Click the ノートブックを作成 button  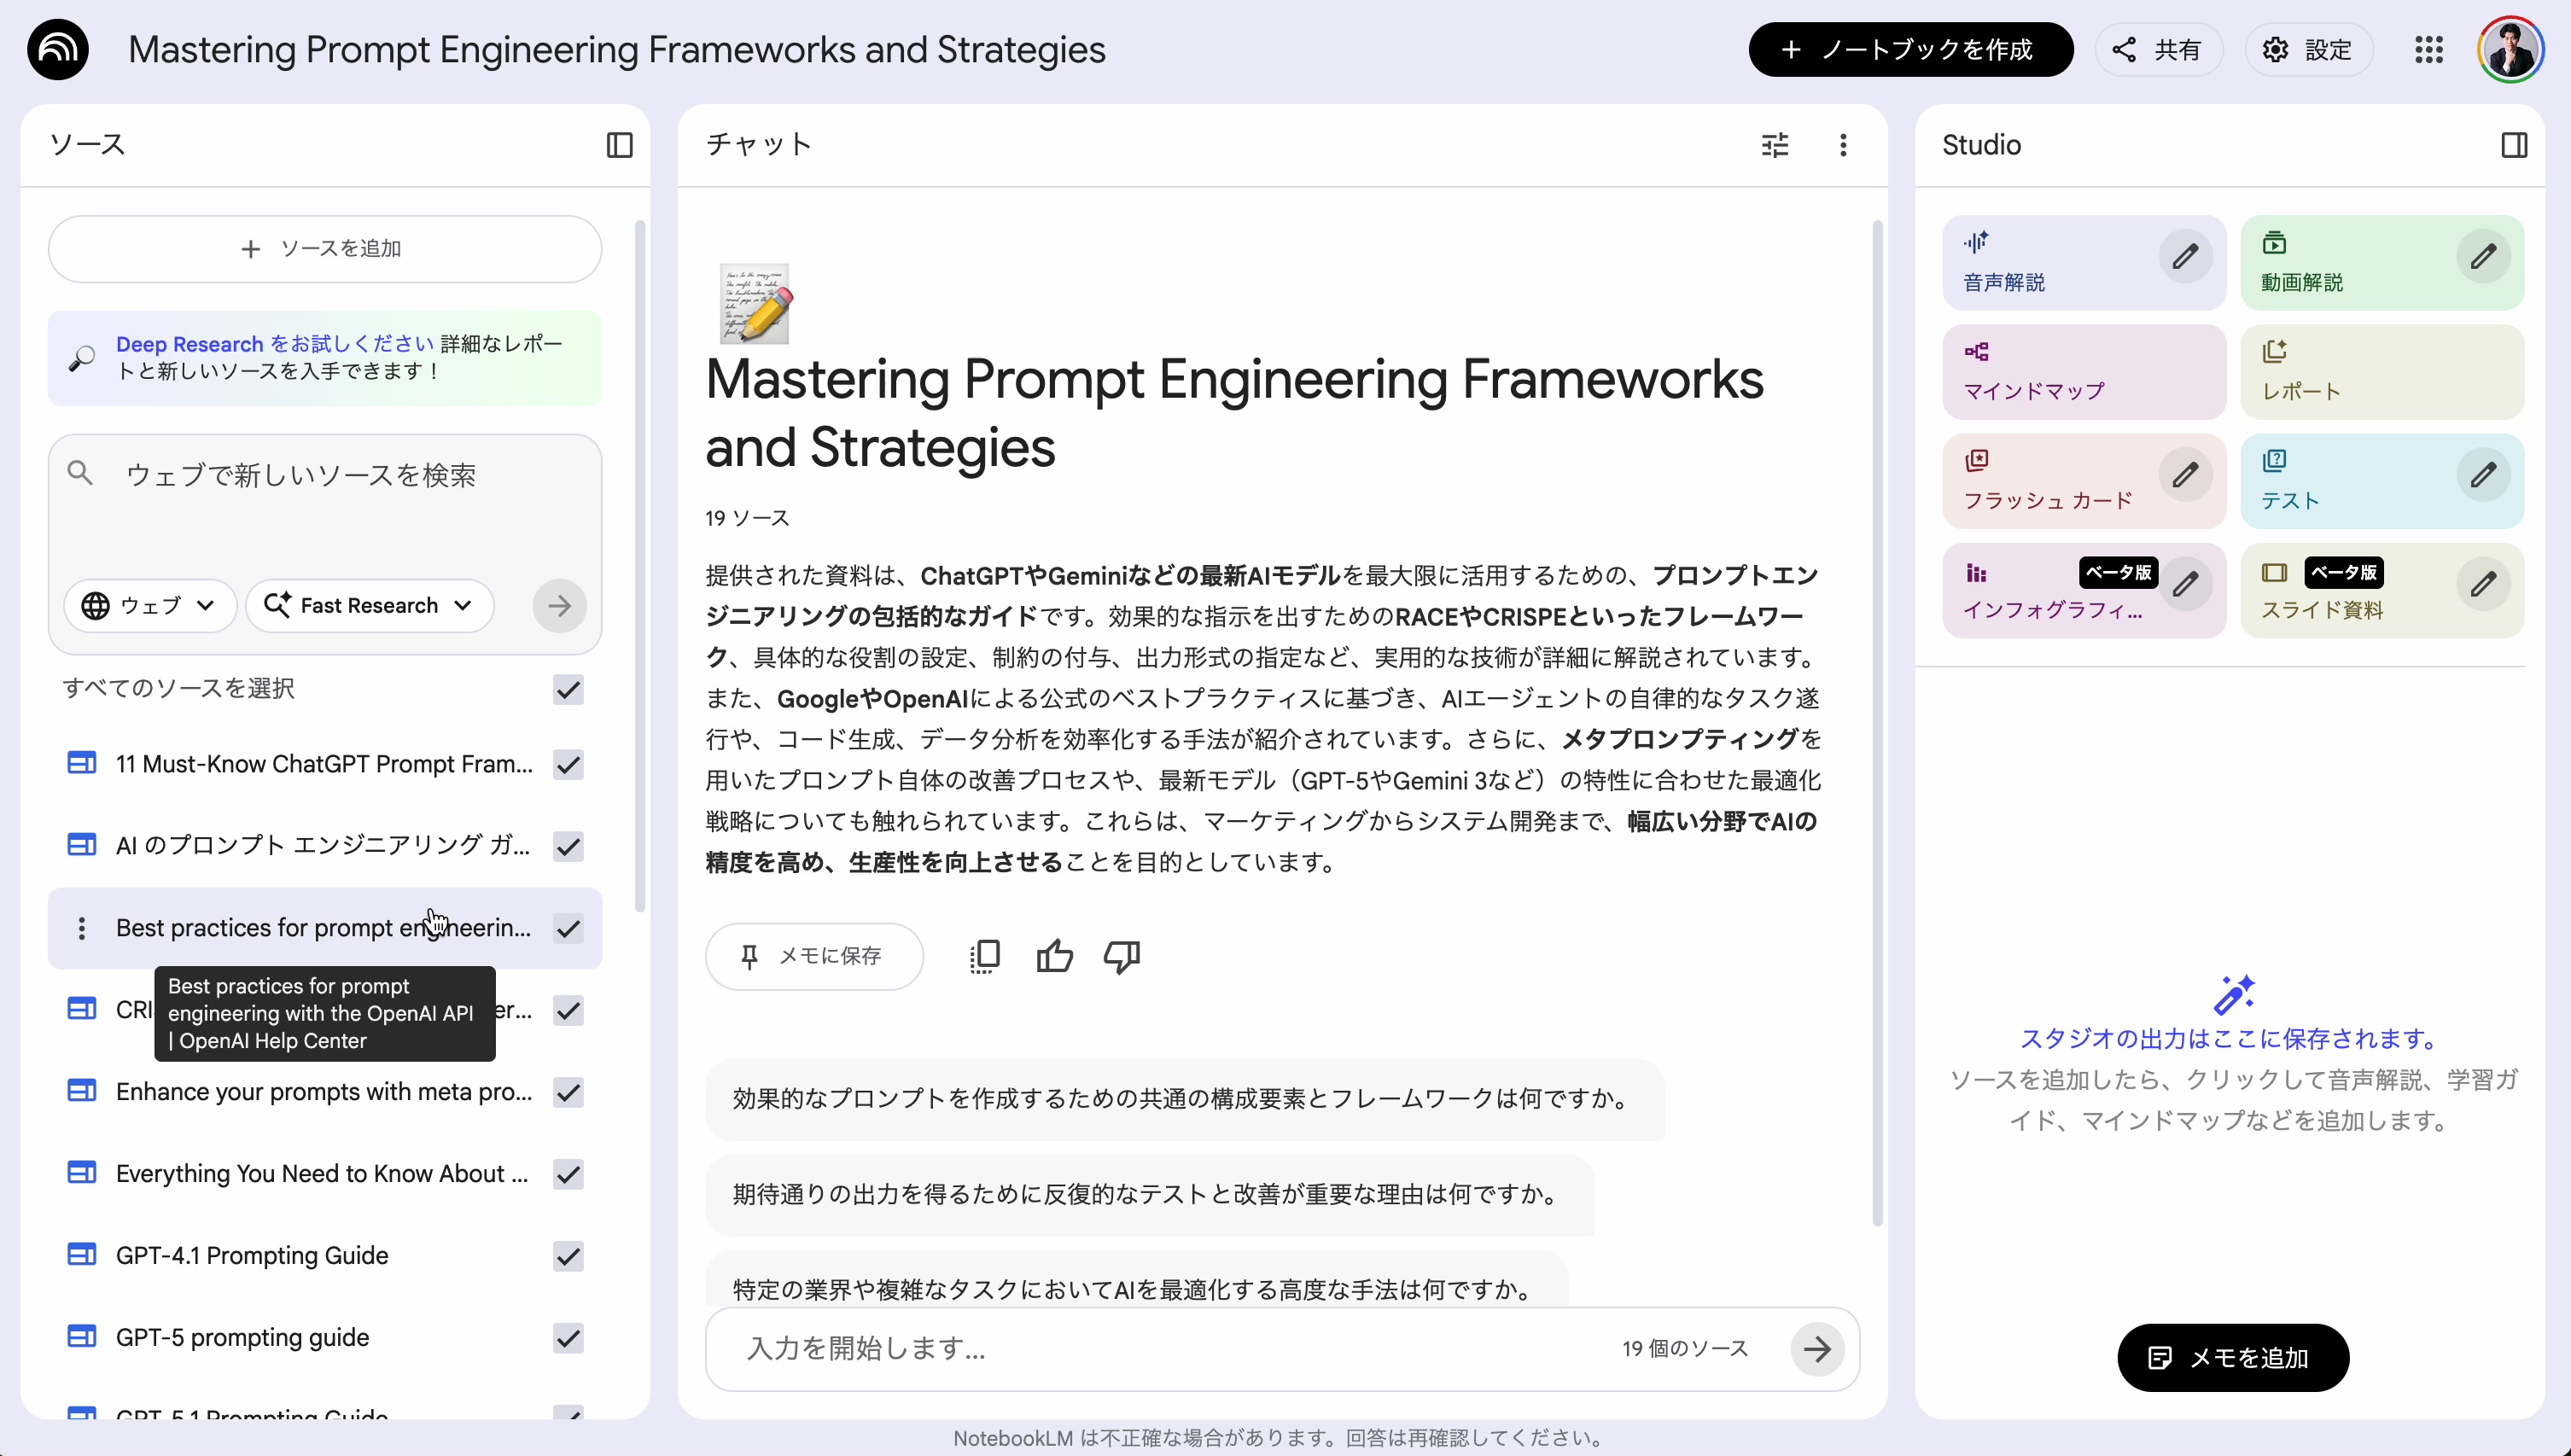pyautogui.click(x=1910, y=49)
